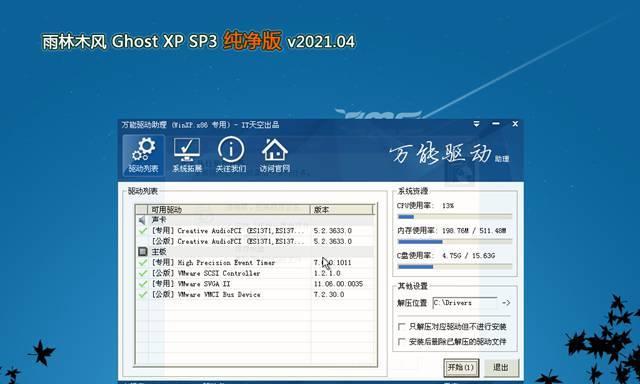
Task: Select the 声卡 category row label
Action: click(x=159, y=220)
